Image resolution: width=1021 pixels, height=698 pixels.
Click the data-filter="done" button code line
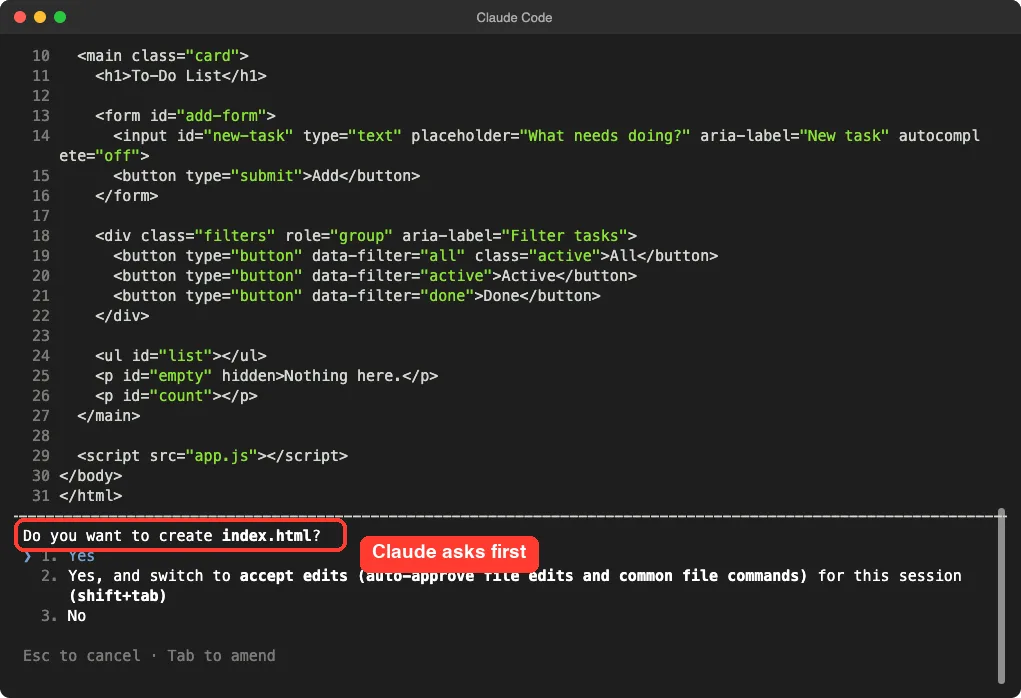(357, 296)
